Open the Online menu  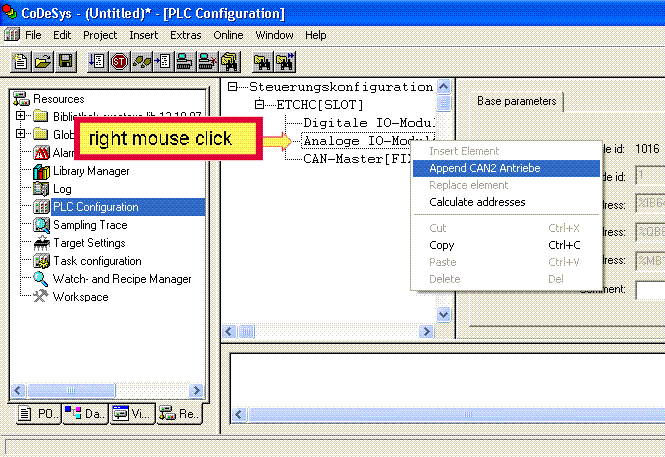point(228,35)
